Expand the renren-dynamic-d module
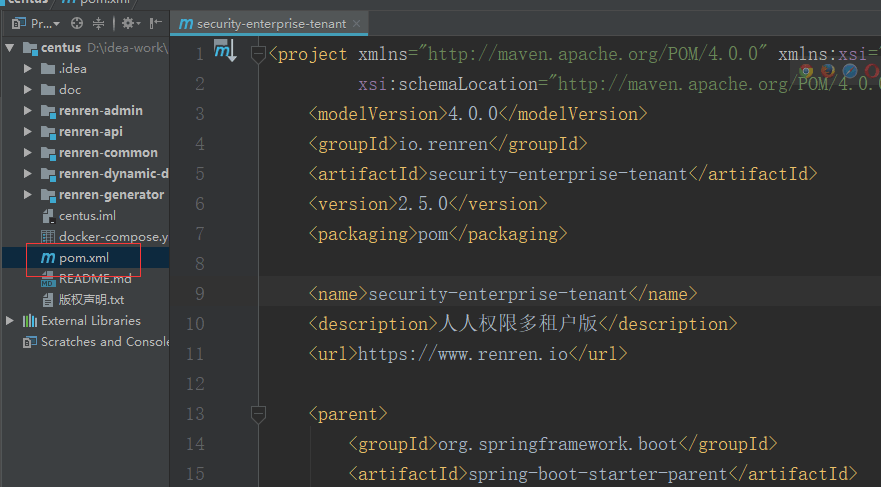 [28, 174]
